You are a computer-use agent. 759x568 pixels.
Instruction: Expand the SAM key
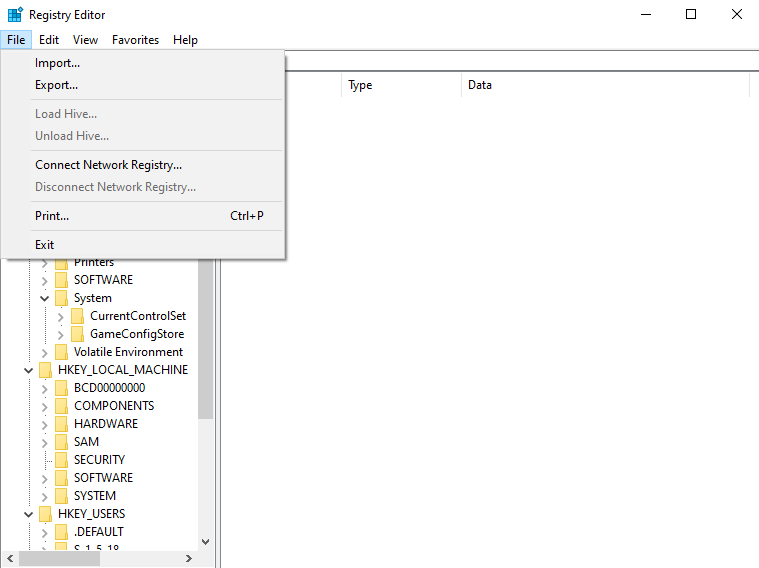pos(45,443)
